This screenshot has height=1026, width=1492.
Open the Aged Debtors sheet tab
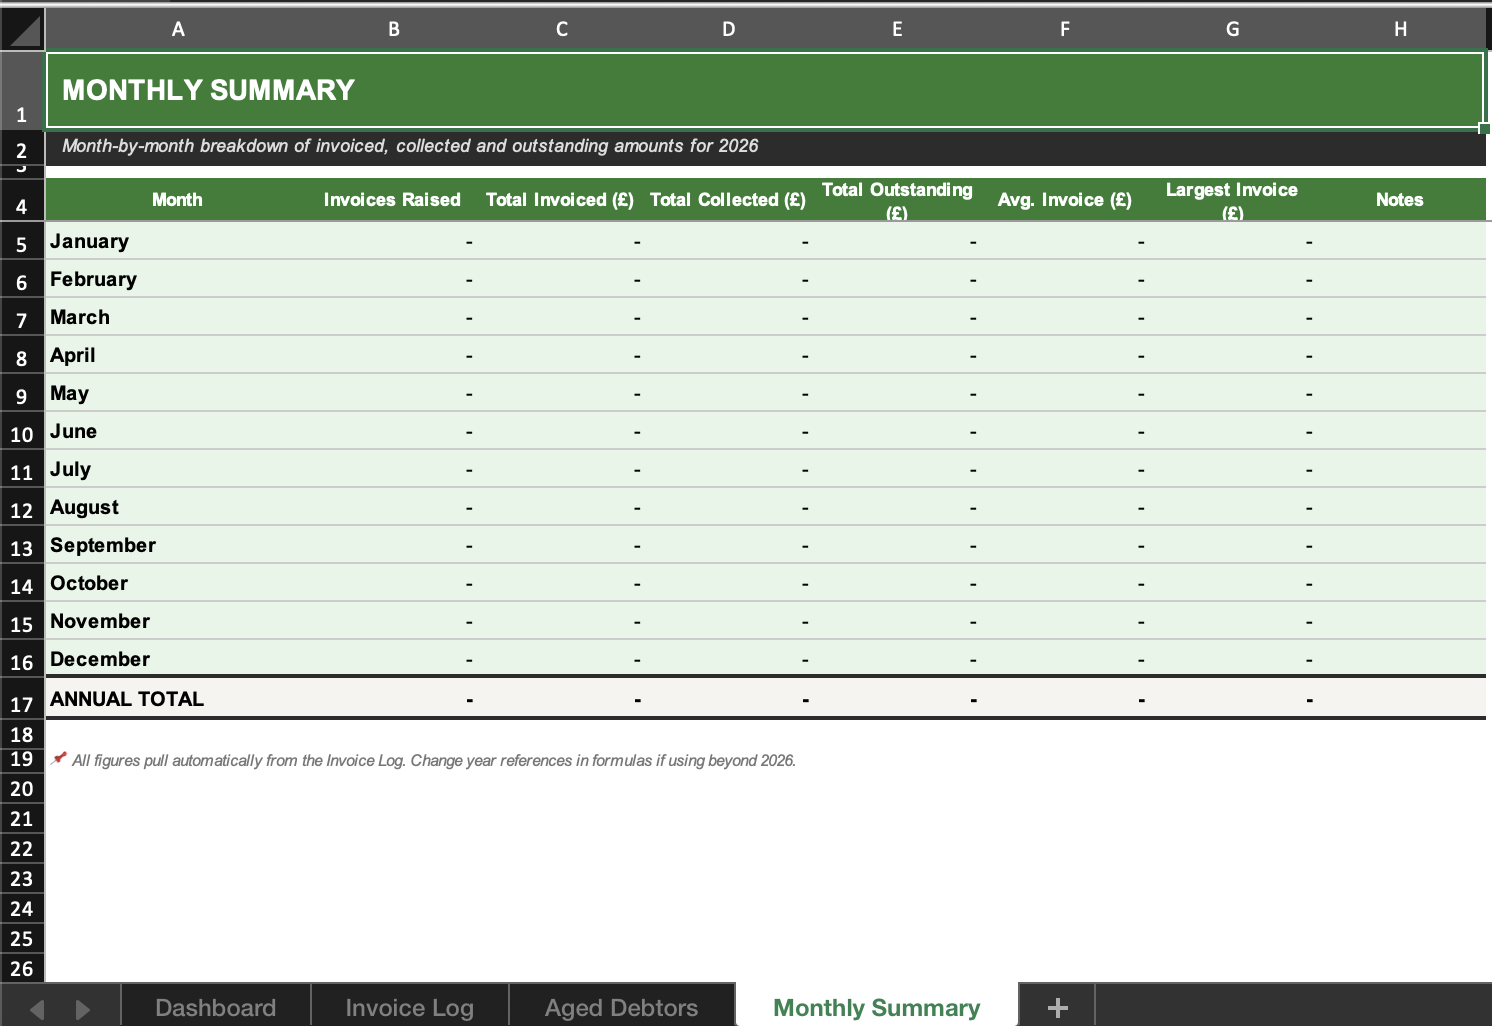tap(621, 1007)
